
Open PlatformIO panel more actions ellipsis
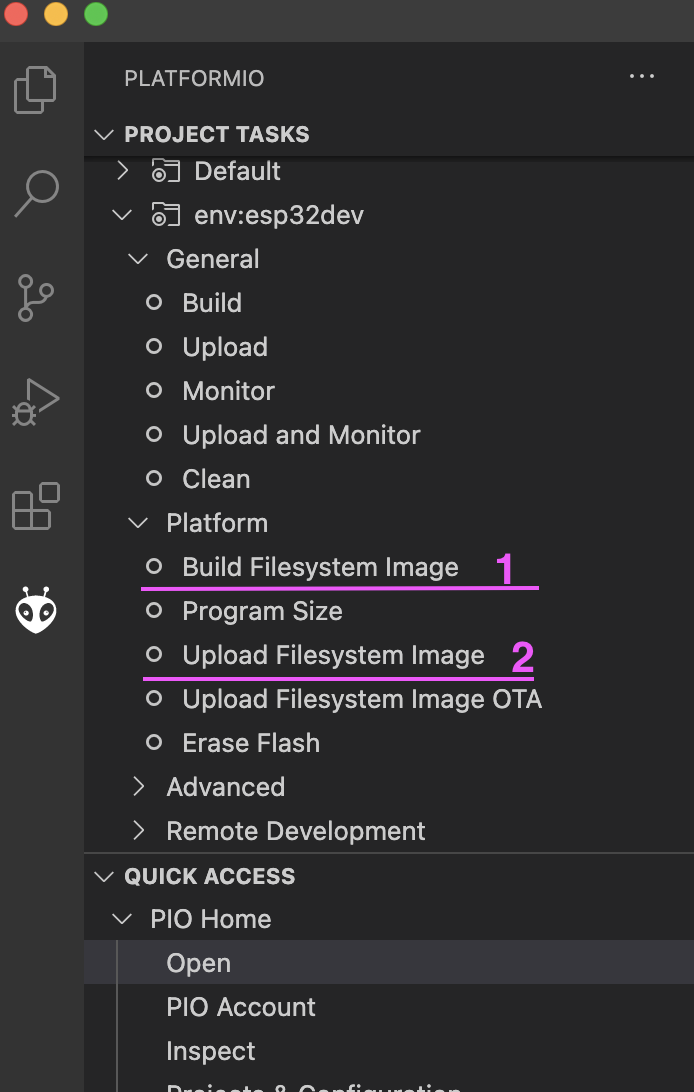pos(641,77)
